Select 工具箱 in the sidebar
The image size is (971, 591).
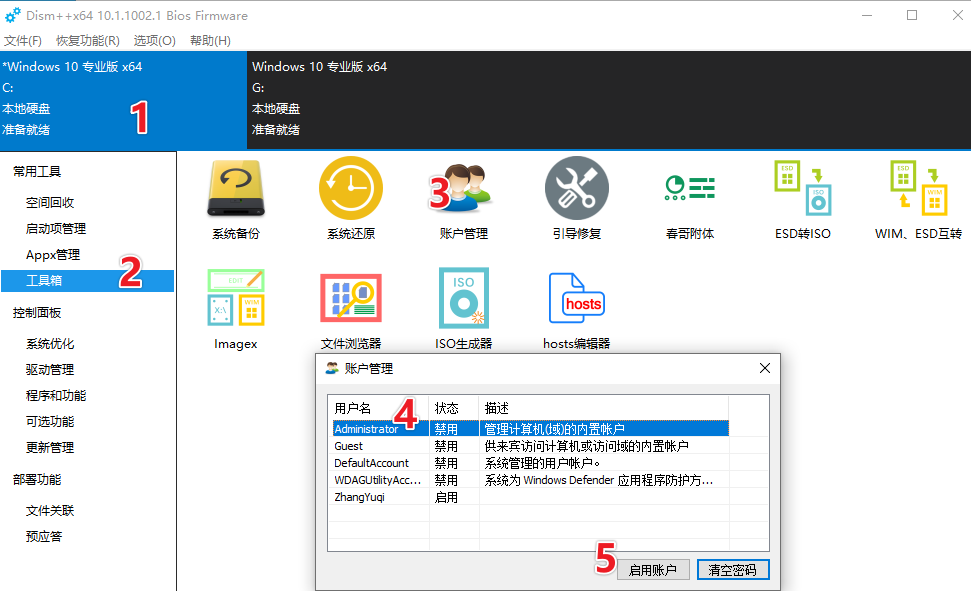[87, 281]
